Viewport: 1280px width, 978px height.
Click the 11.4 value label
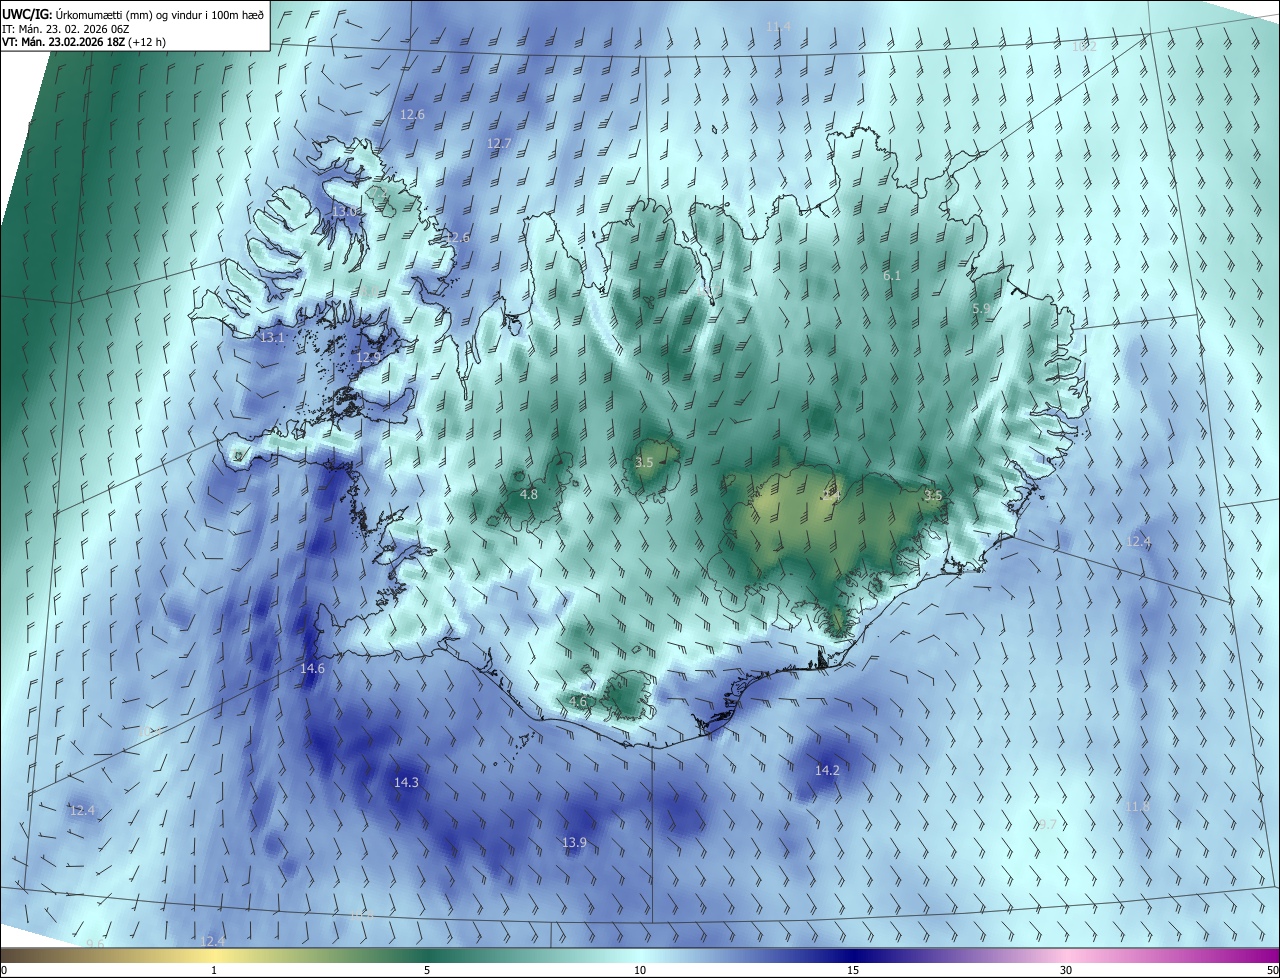point(777,26)
